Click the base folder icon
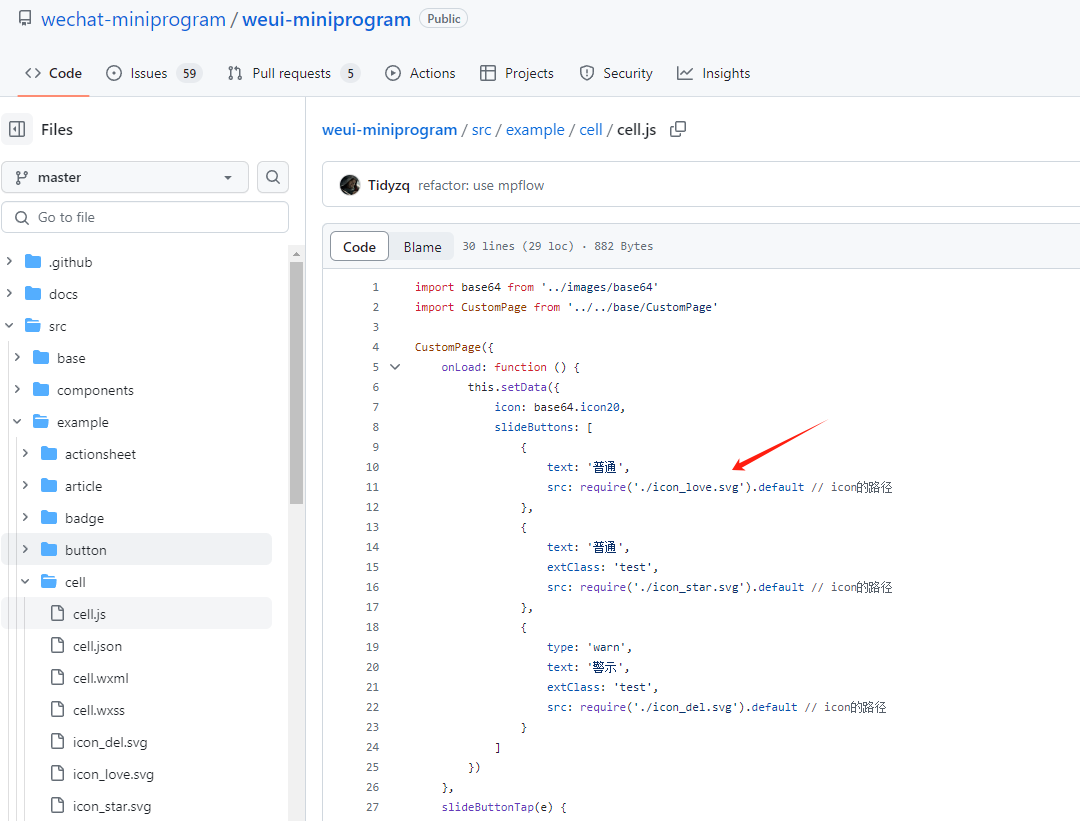Viewport: 1080px width, 821px height. pos(41,358)
